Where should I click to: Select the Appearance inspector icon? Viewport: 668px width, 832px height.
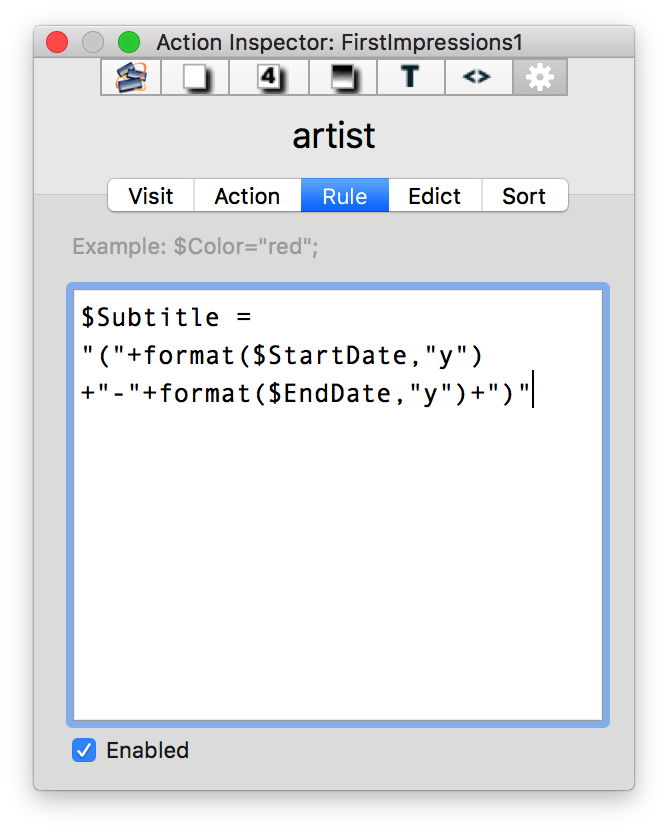(x=344, y=77)
